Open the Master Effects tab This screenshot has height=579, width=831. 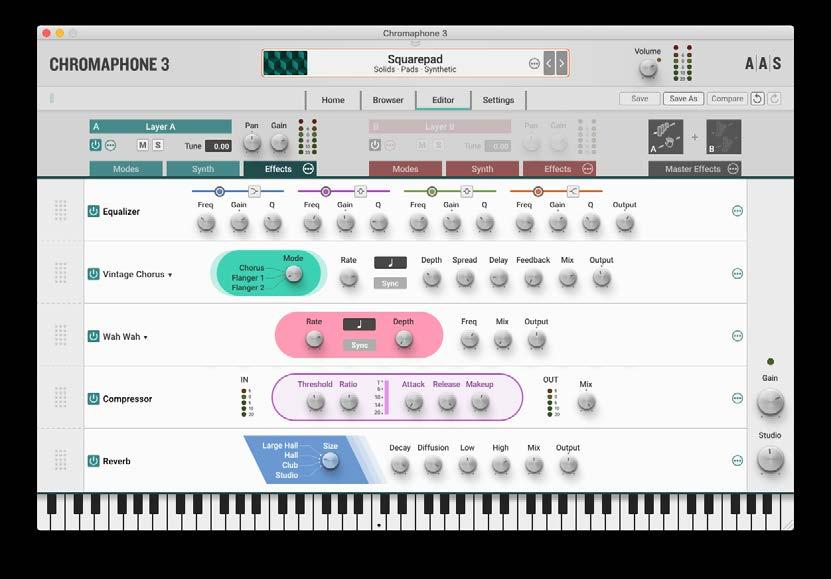coord(693,169)
